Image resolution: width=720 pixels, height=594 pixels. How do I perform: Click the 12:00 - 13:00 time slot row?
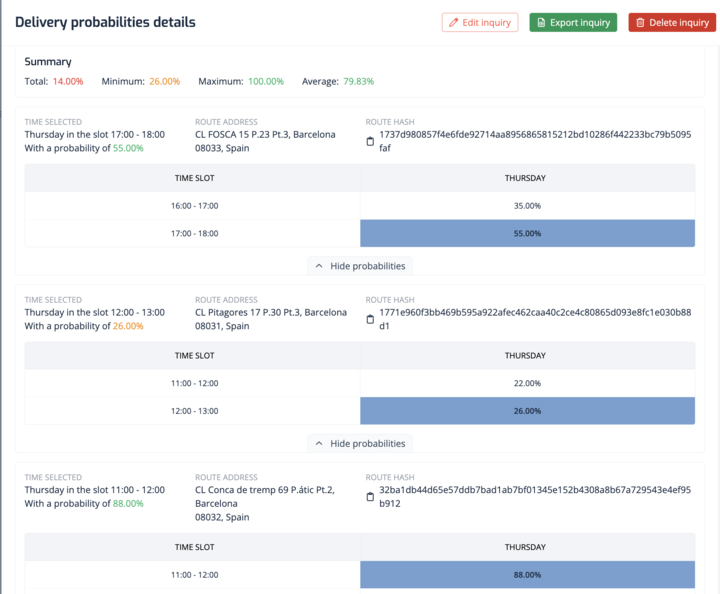360,411
